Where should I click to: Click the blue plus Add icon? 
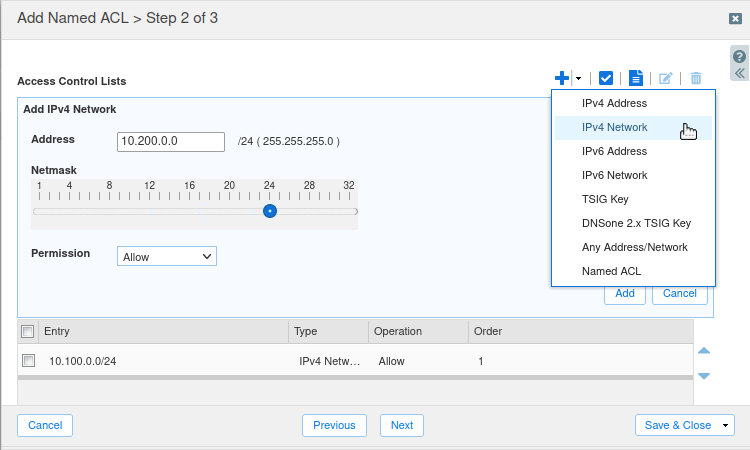[x=562, y=78]
